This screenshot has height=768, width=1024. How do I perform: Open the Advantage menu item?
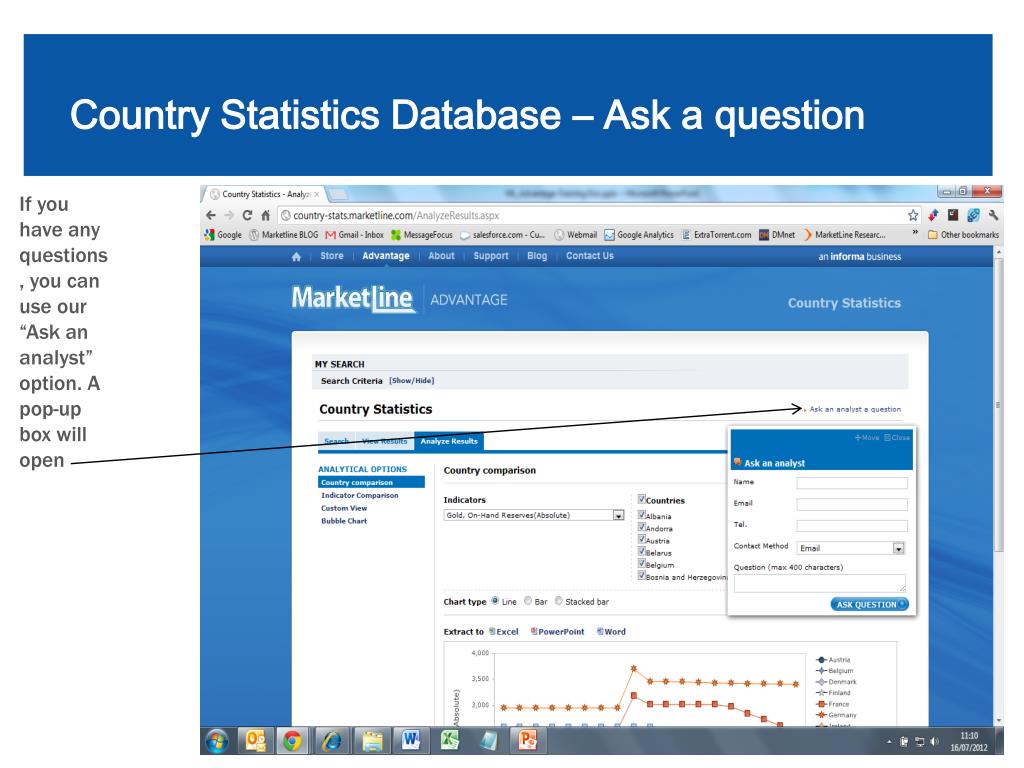coord(386,256)
